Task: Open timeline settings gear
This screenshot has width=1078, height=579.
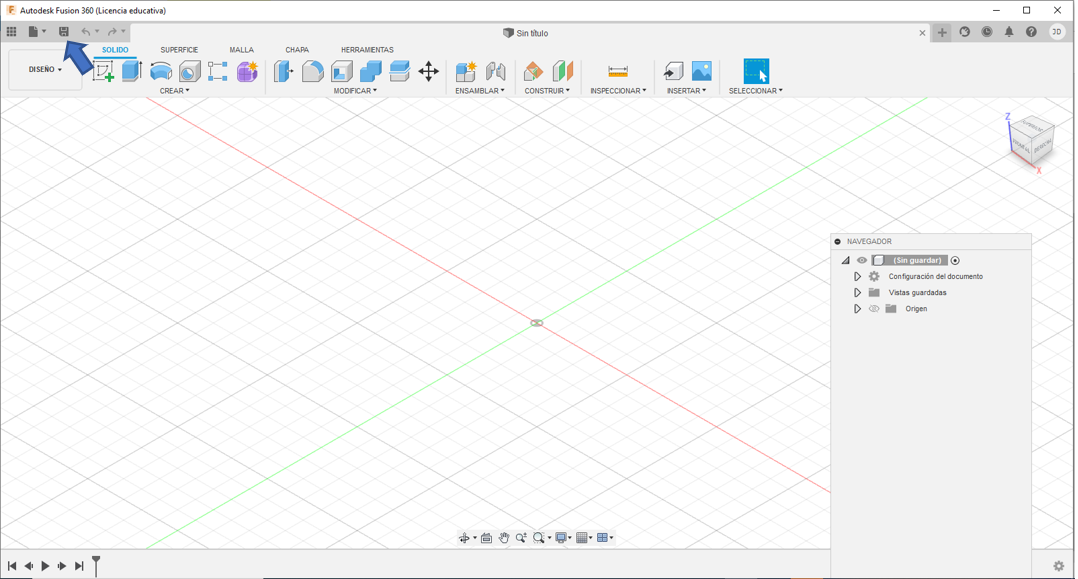Action: coord(1059,566)
